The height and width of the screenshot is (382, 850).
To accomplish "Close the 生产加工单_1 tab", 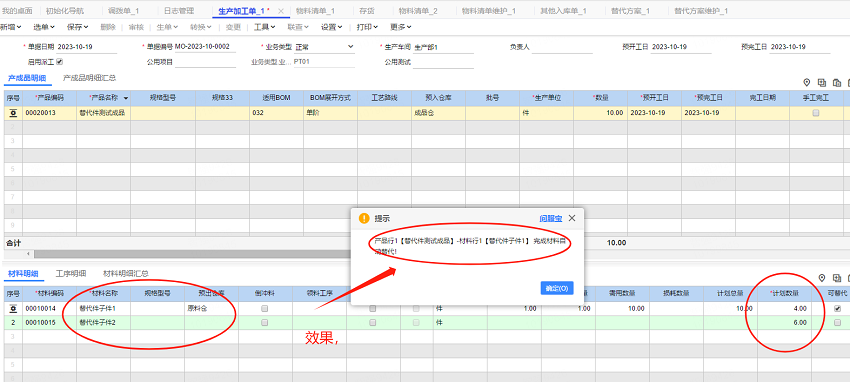I will click(280, 11).
